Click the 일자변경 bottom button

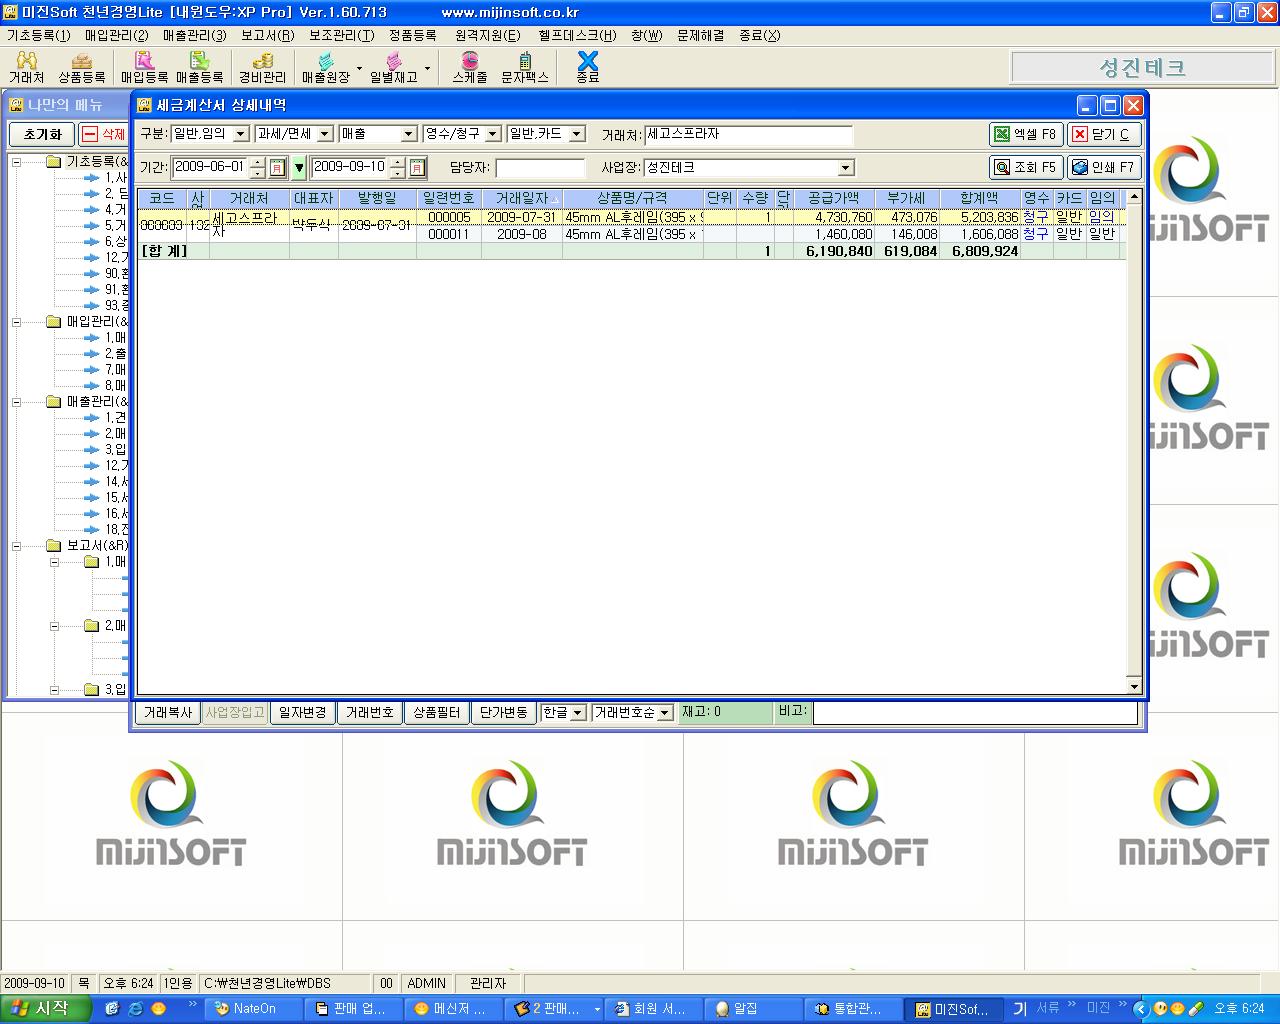click(303, 713)
